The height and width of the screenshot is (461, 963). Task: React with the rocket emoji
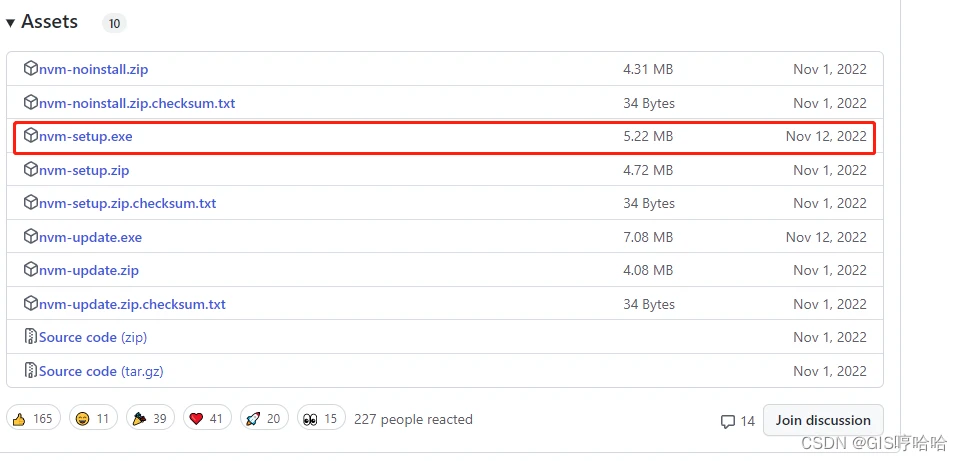tap(264, 419)
